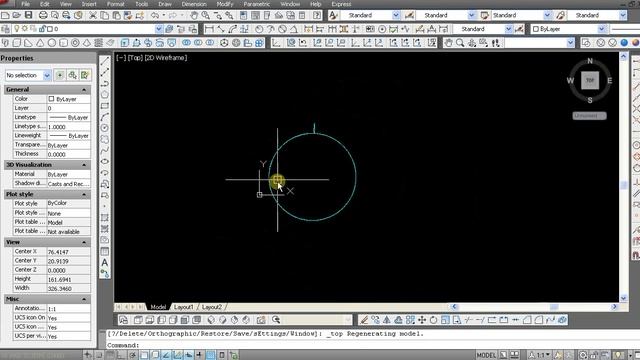Screen dimensions: 640x360
Task: Switch to the Layout1 tab
Action: click(183, 307)
